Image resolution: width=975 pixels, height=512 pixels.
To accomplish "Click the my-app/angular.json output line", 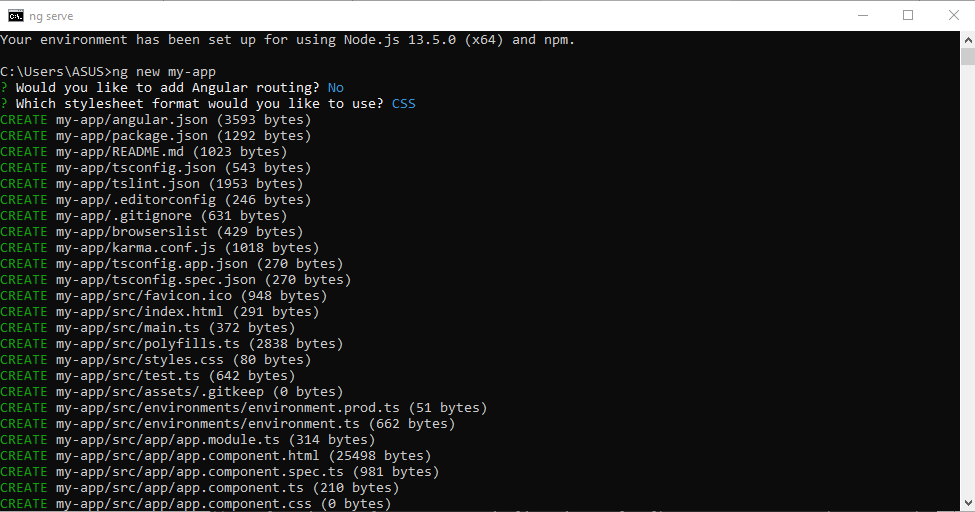I will click(155, 119).
